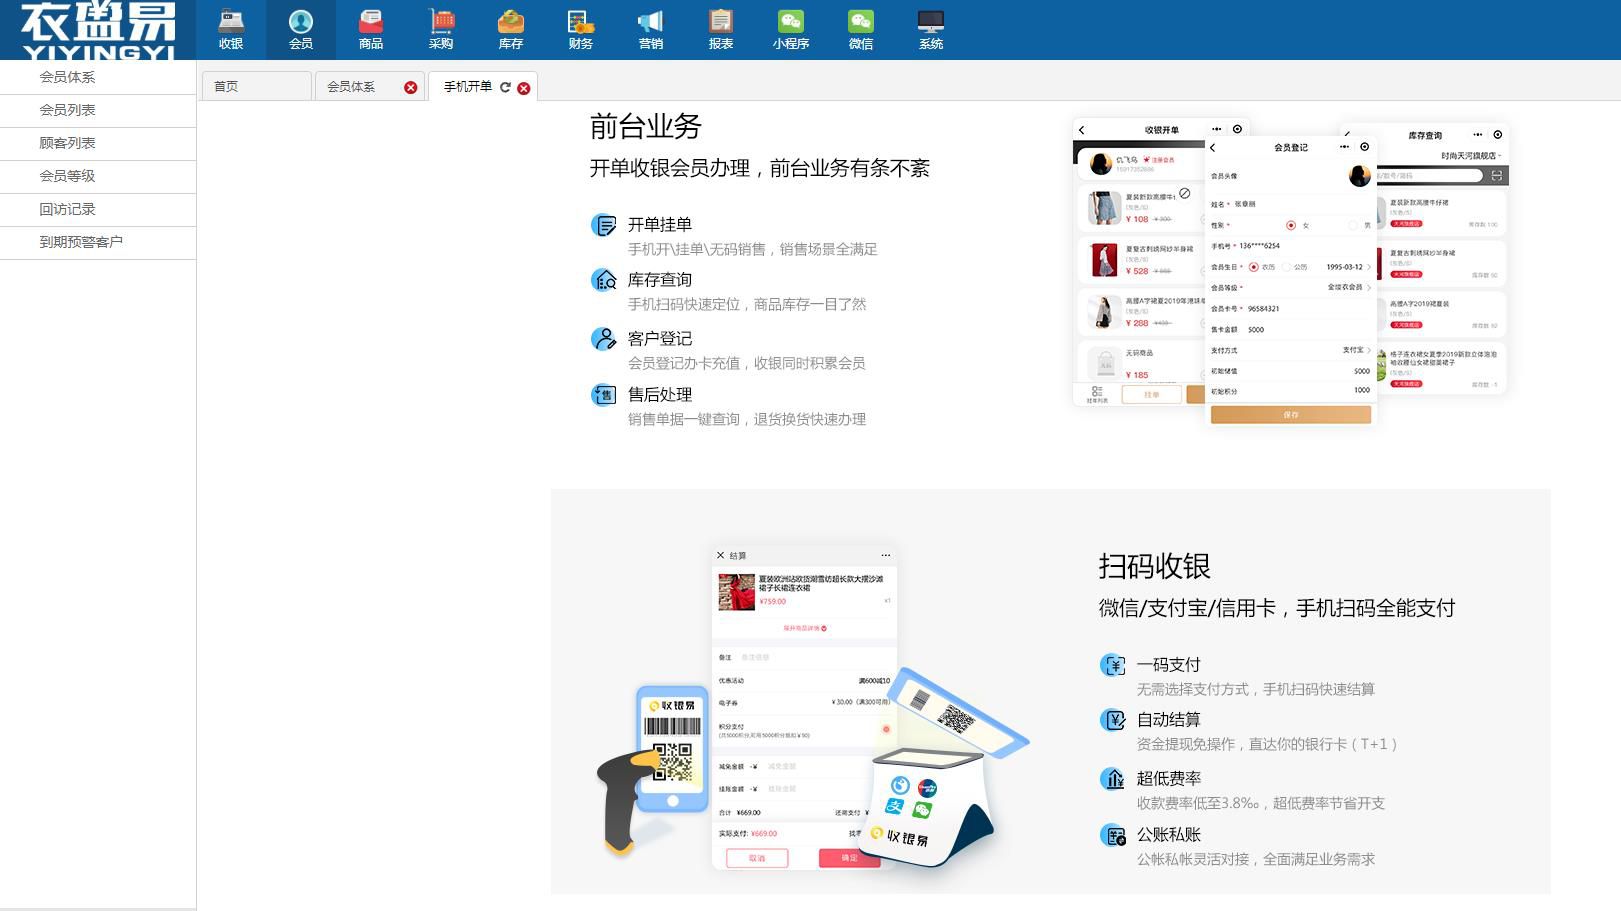The image size is (1621, 911).
Task: Open the 小程序 module icon
Action: click(x=791, y=28)
